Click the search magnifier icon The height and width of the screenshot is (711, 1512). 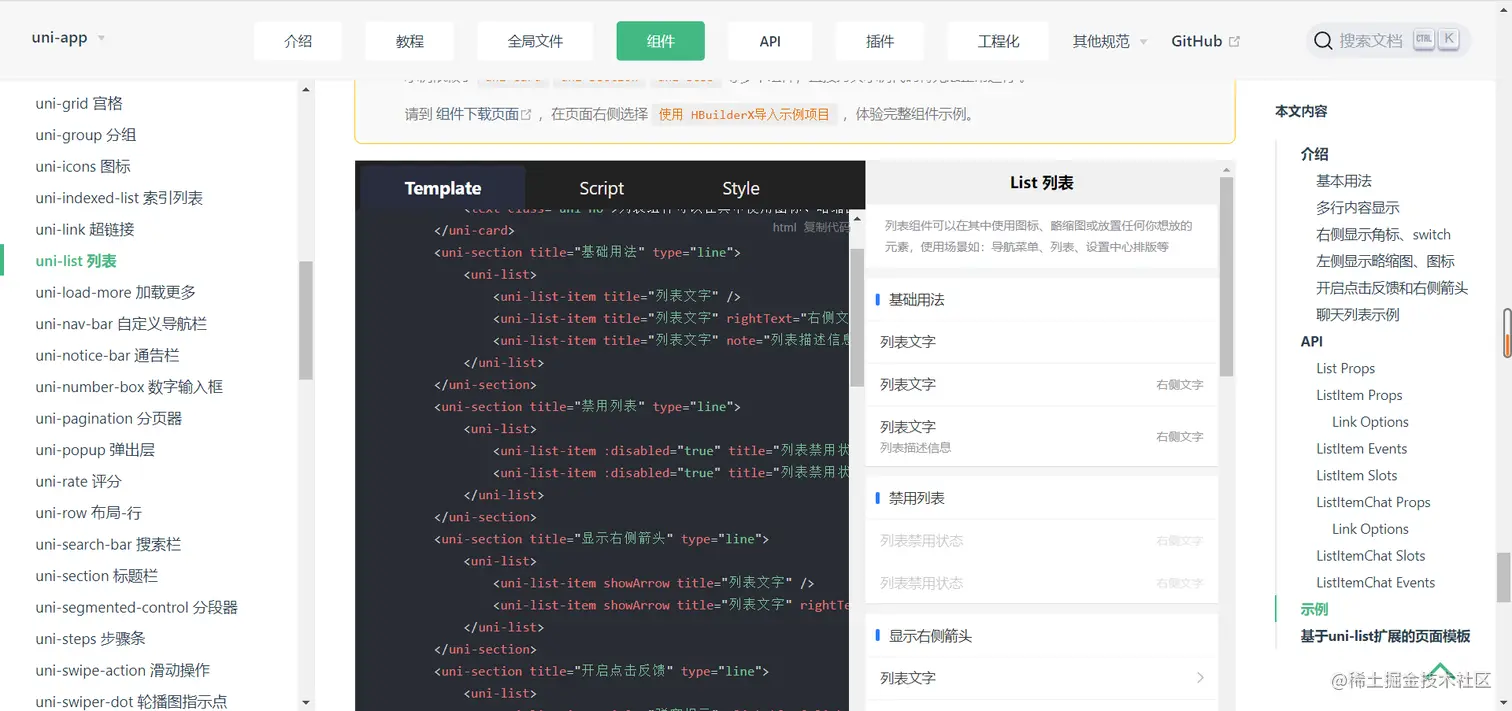[x=1323, y=41]
